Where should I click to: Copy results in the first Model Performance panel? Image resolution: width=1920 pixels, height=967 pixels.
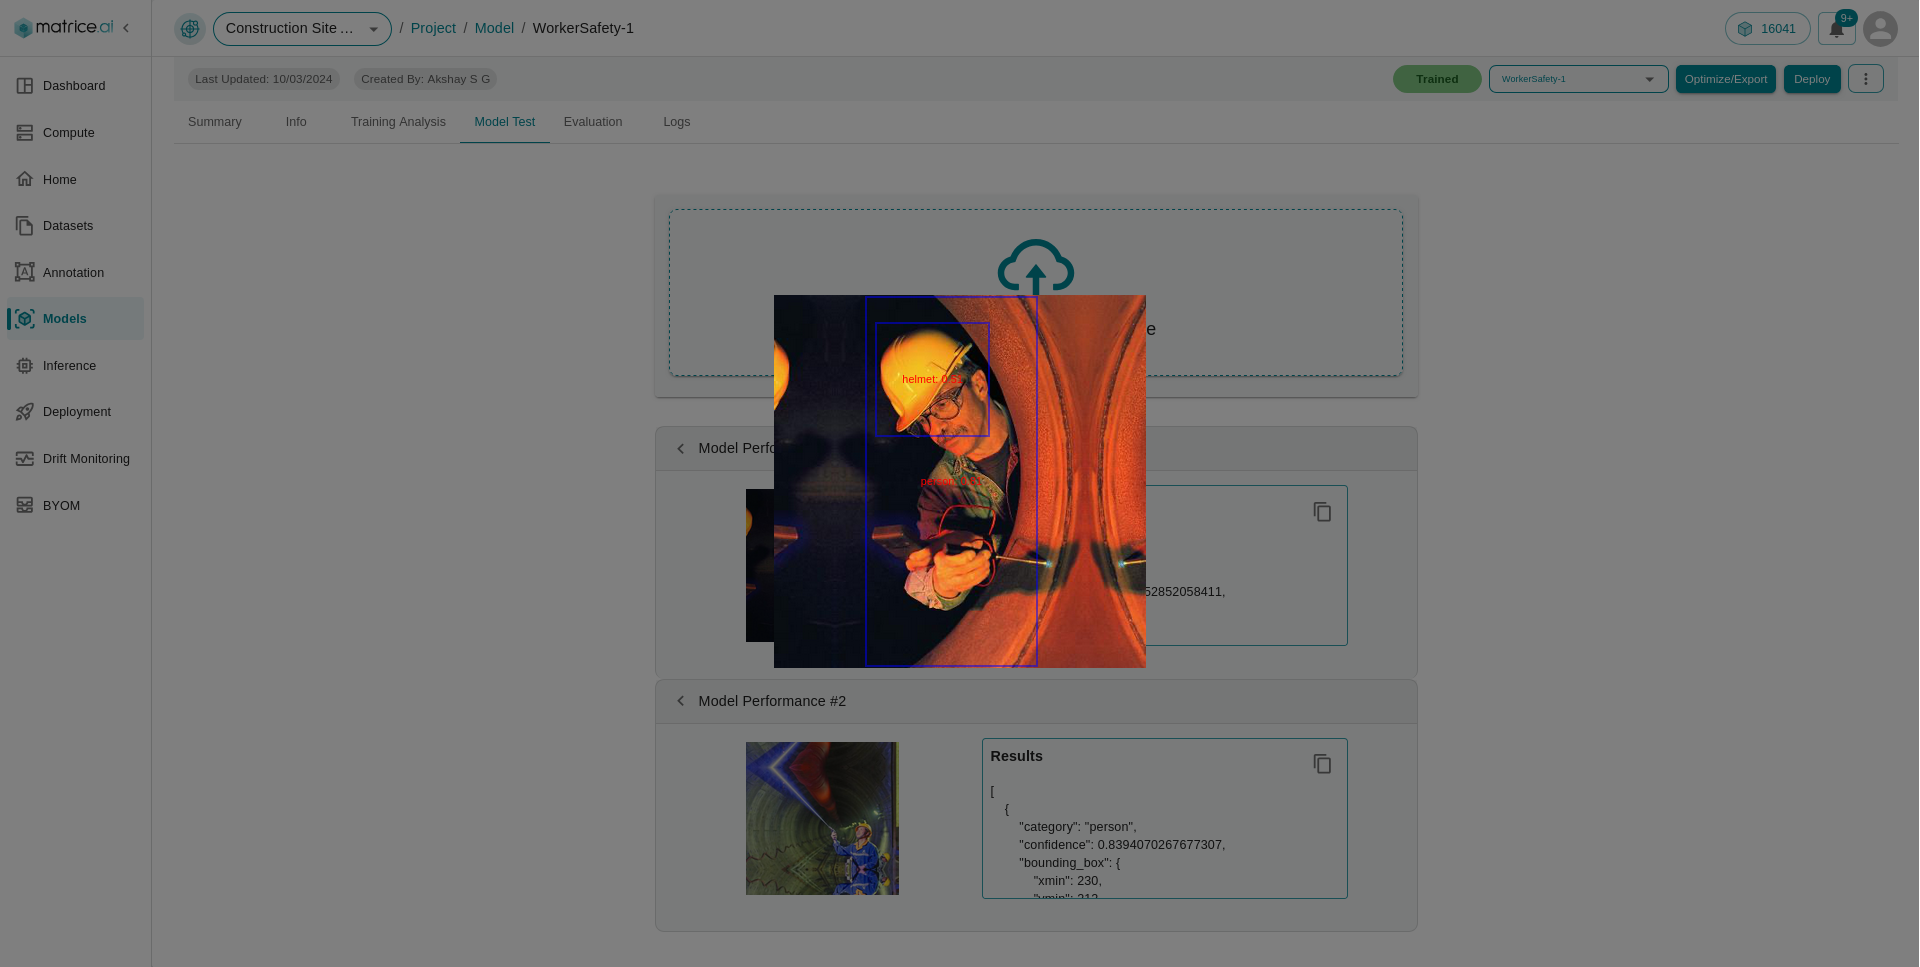tap(1322, 512)
